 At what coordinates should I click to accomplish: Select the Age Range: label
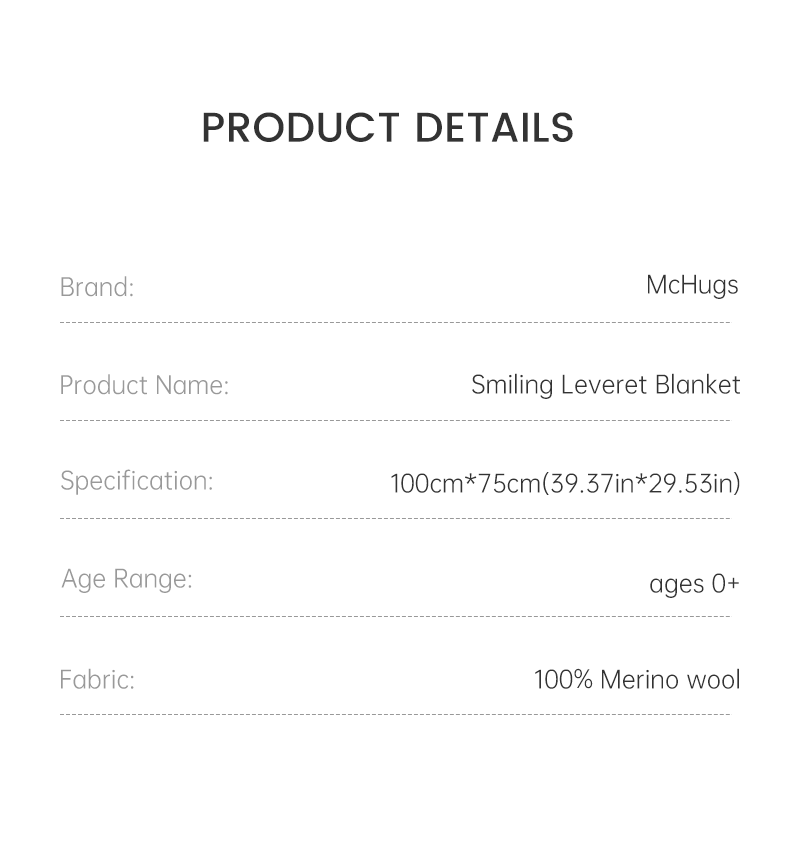click(x=127, y=579)
